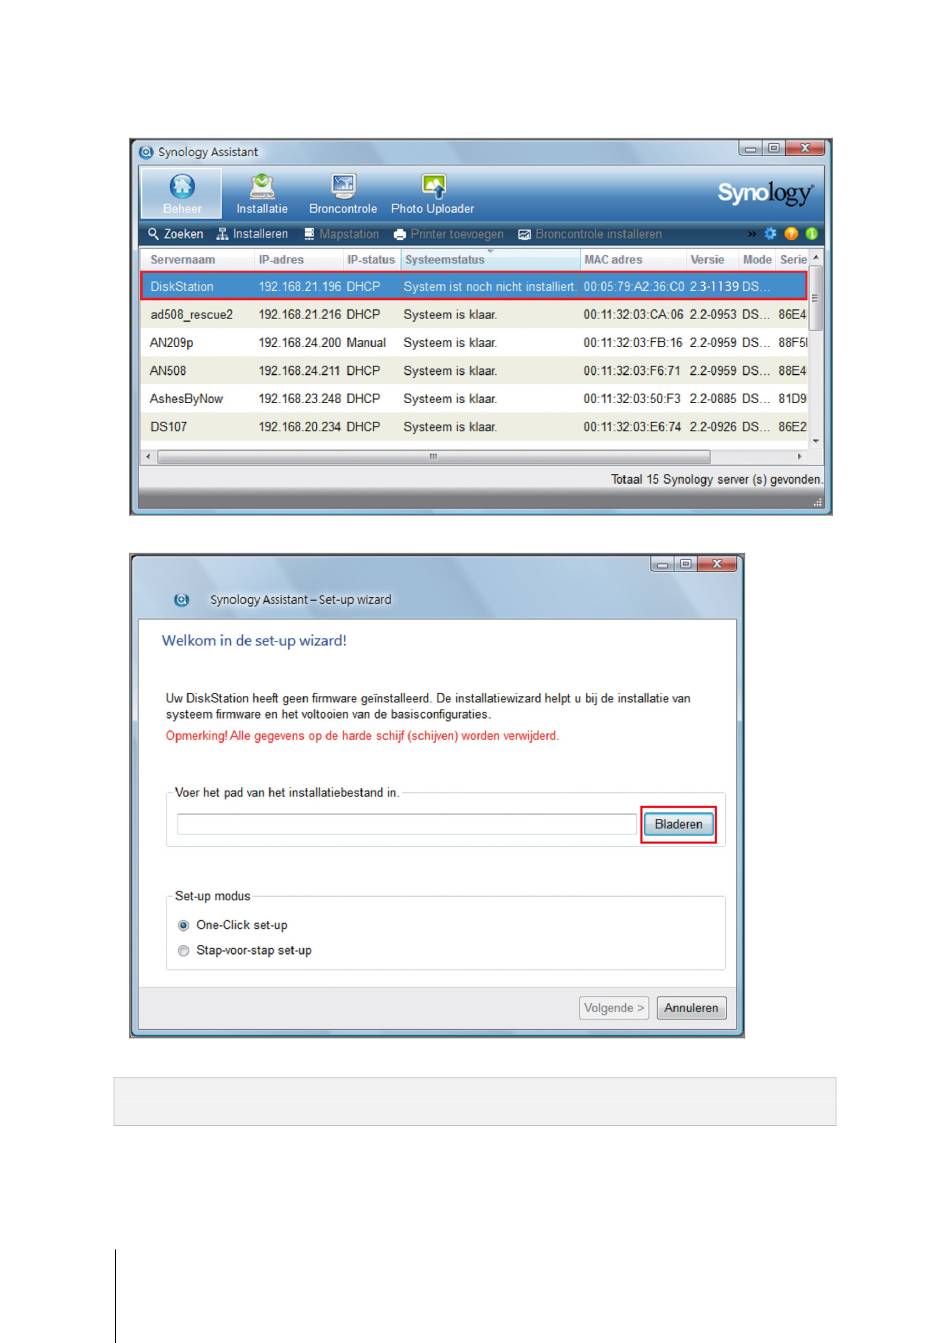Viewport: 950px width, 1343px height.
Task: Click the green info icon
Action: [x=811, y=234]
